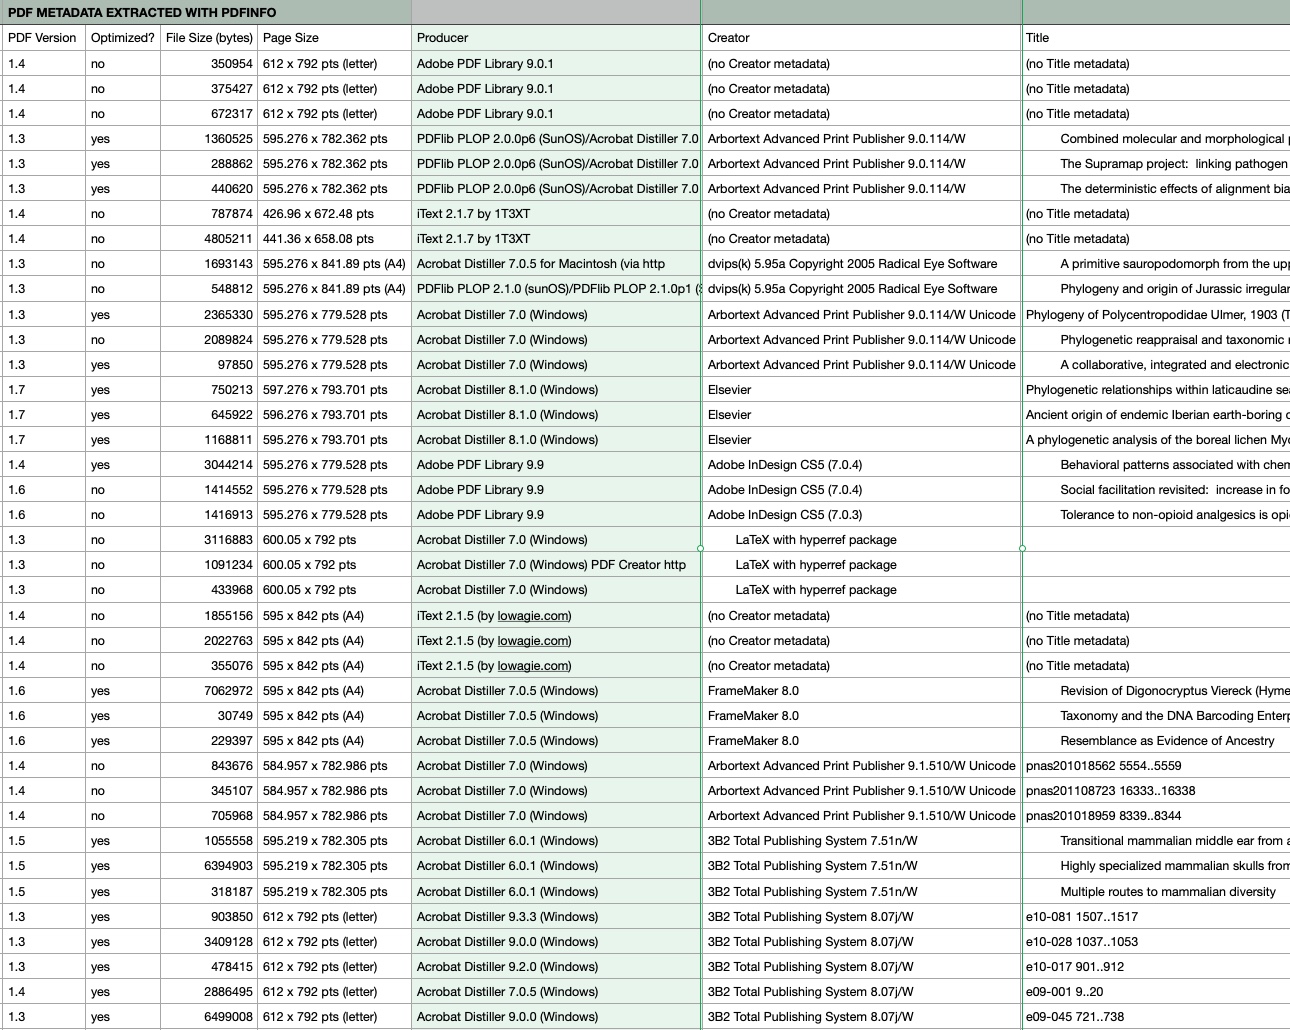Click the Acrobat Distiller 7.0.5 for Macintosh cell
Screen dimensions: 1290x1030
pos(555,264)
